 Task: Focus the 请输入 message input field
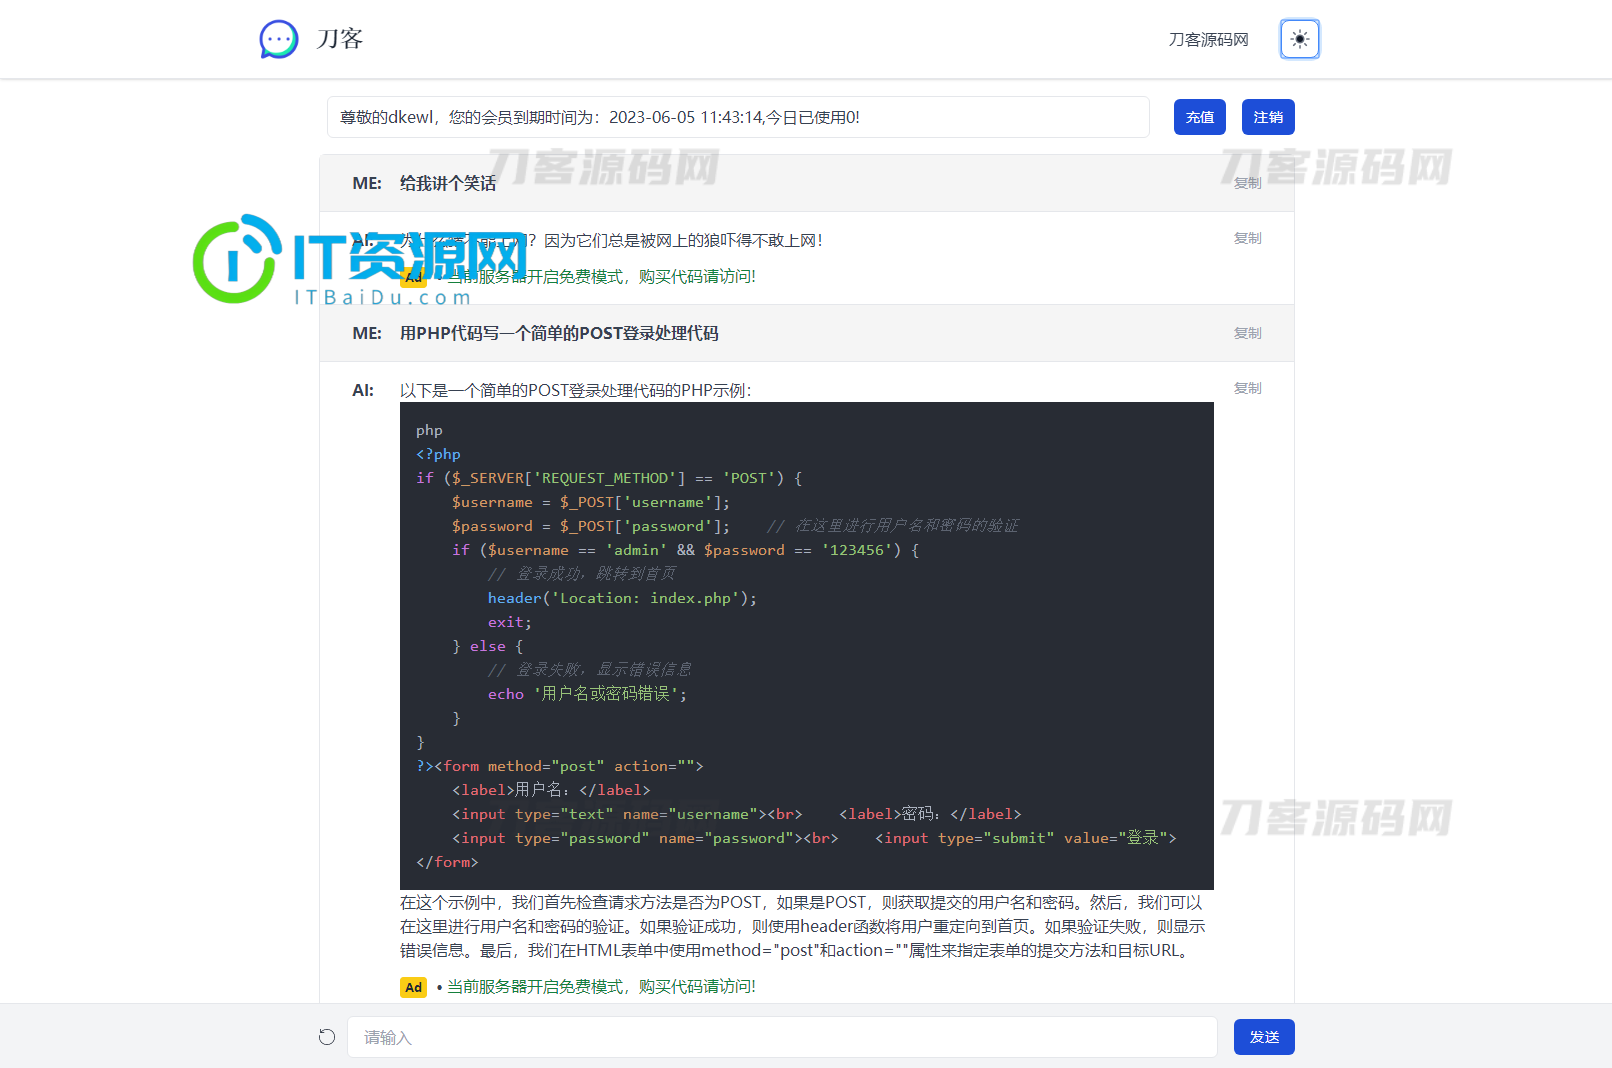click(x=782, y=1037)
